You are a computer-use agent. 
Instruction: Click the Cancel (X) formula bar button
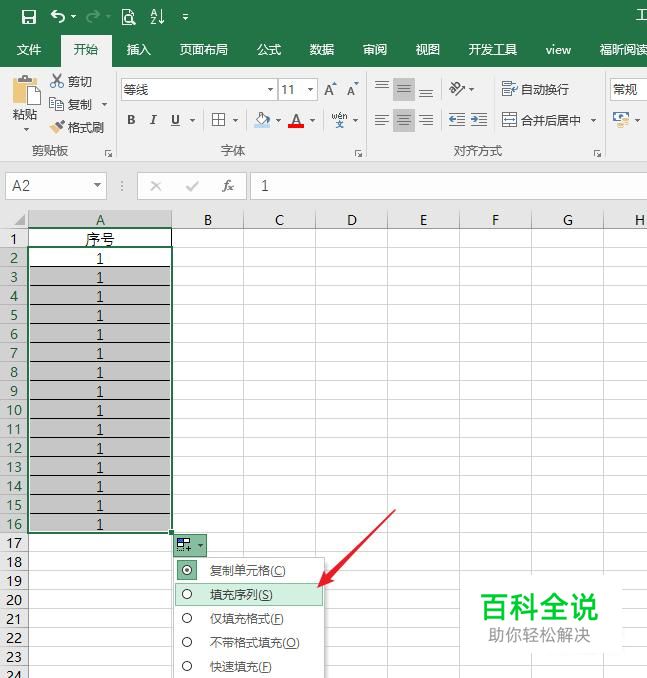(x=156, y=186)
